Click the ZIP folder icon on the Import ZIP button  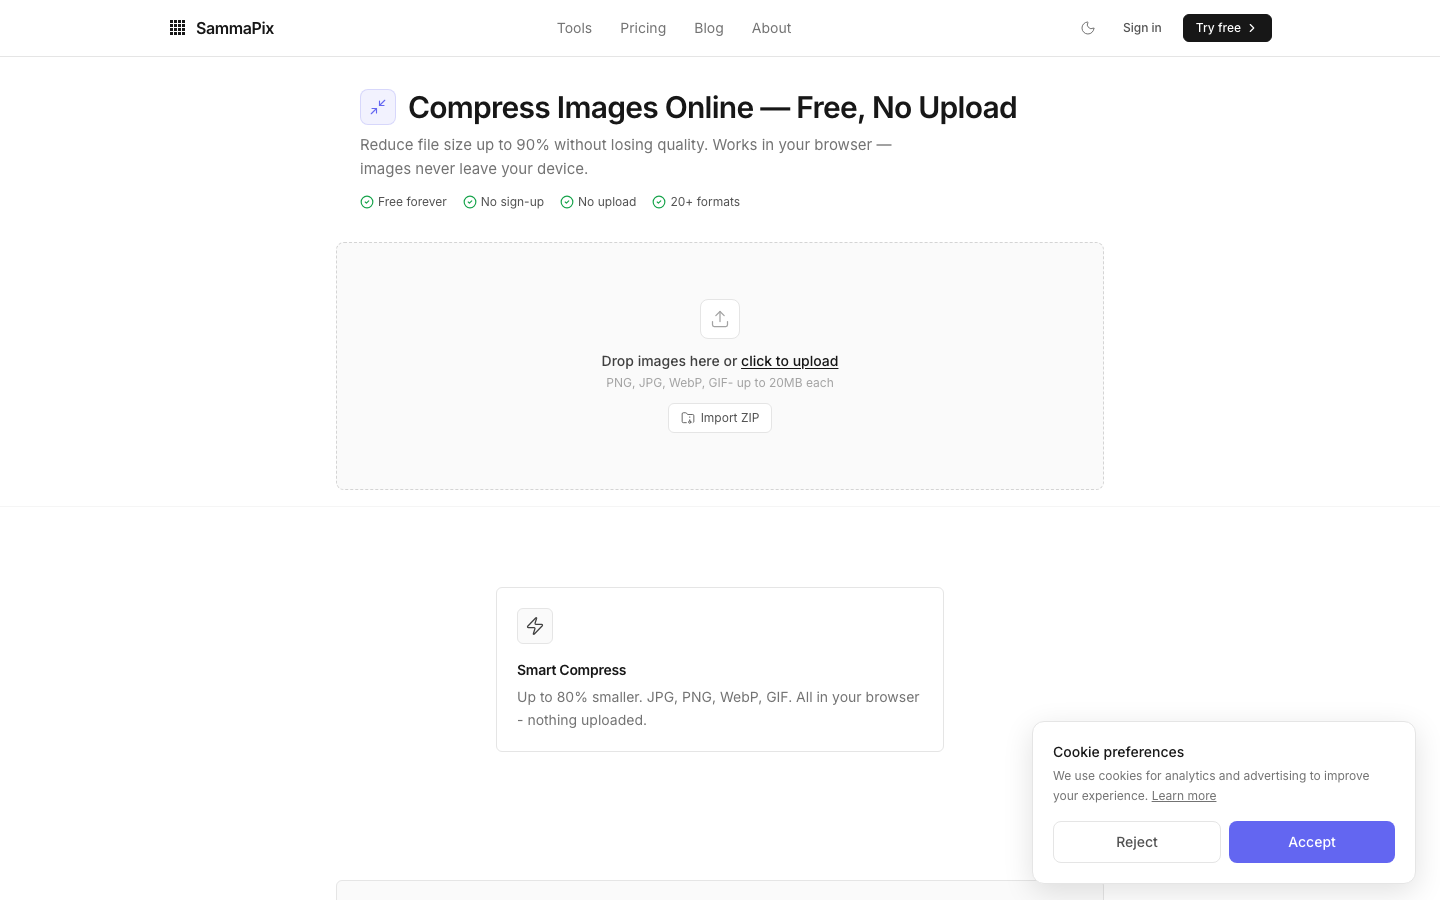[687, 418]
